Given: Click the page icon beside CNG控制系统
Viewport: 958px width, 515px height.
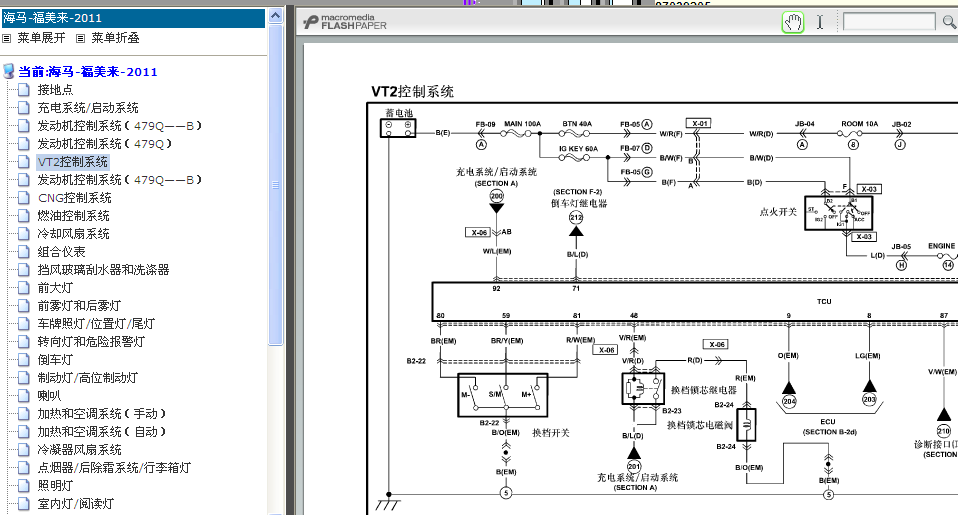Looking at the screenshot, I should click(x=24, y=198).
